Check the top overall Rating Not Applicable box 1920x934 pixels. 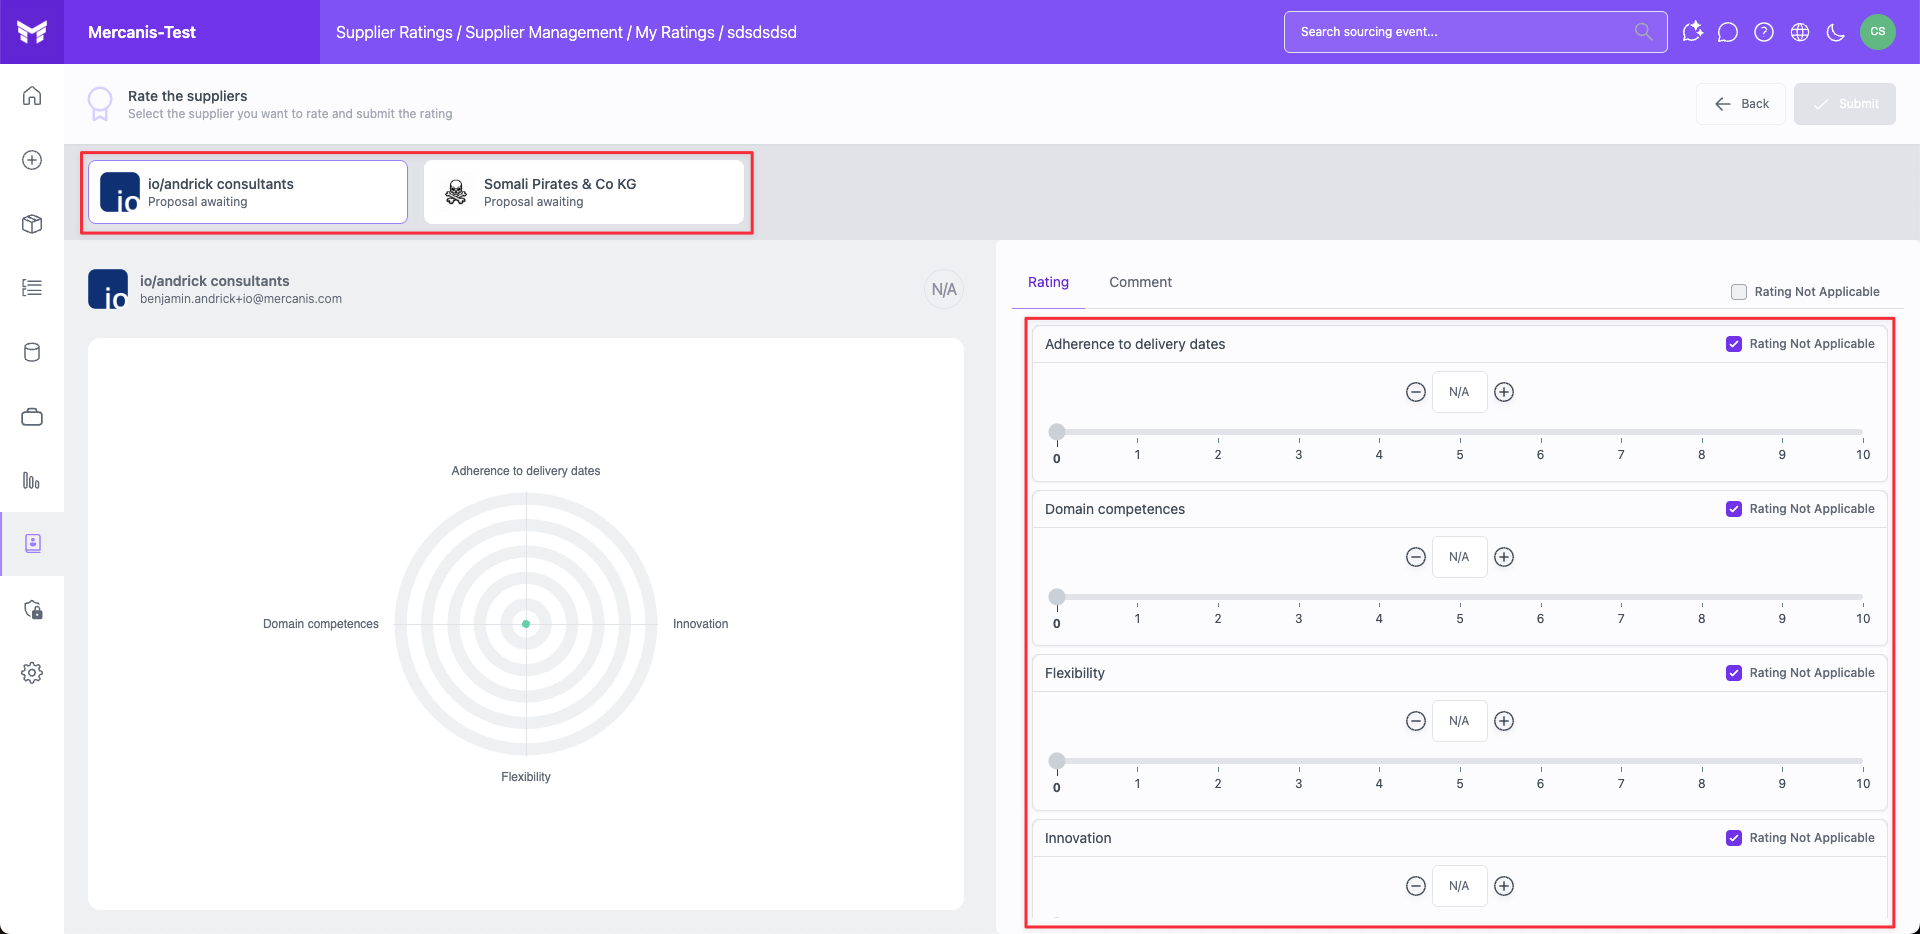tap(1739, 292)
